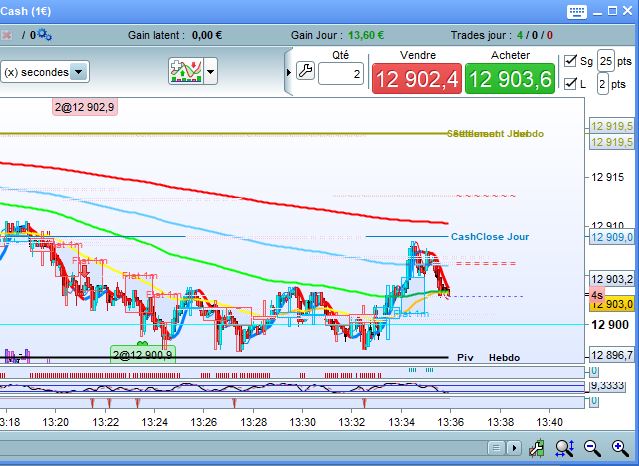Zoom in with the plus magnifier

620,448
